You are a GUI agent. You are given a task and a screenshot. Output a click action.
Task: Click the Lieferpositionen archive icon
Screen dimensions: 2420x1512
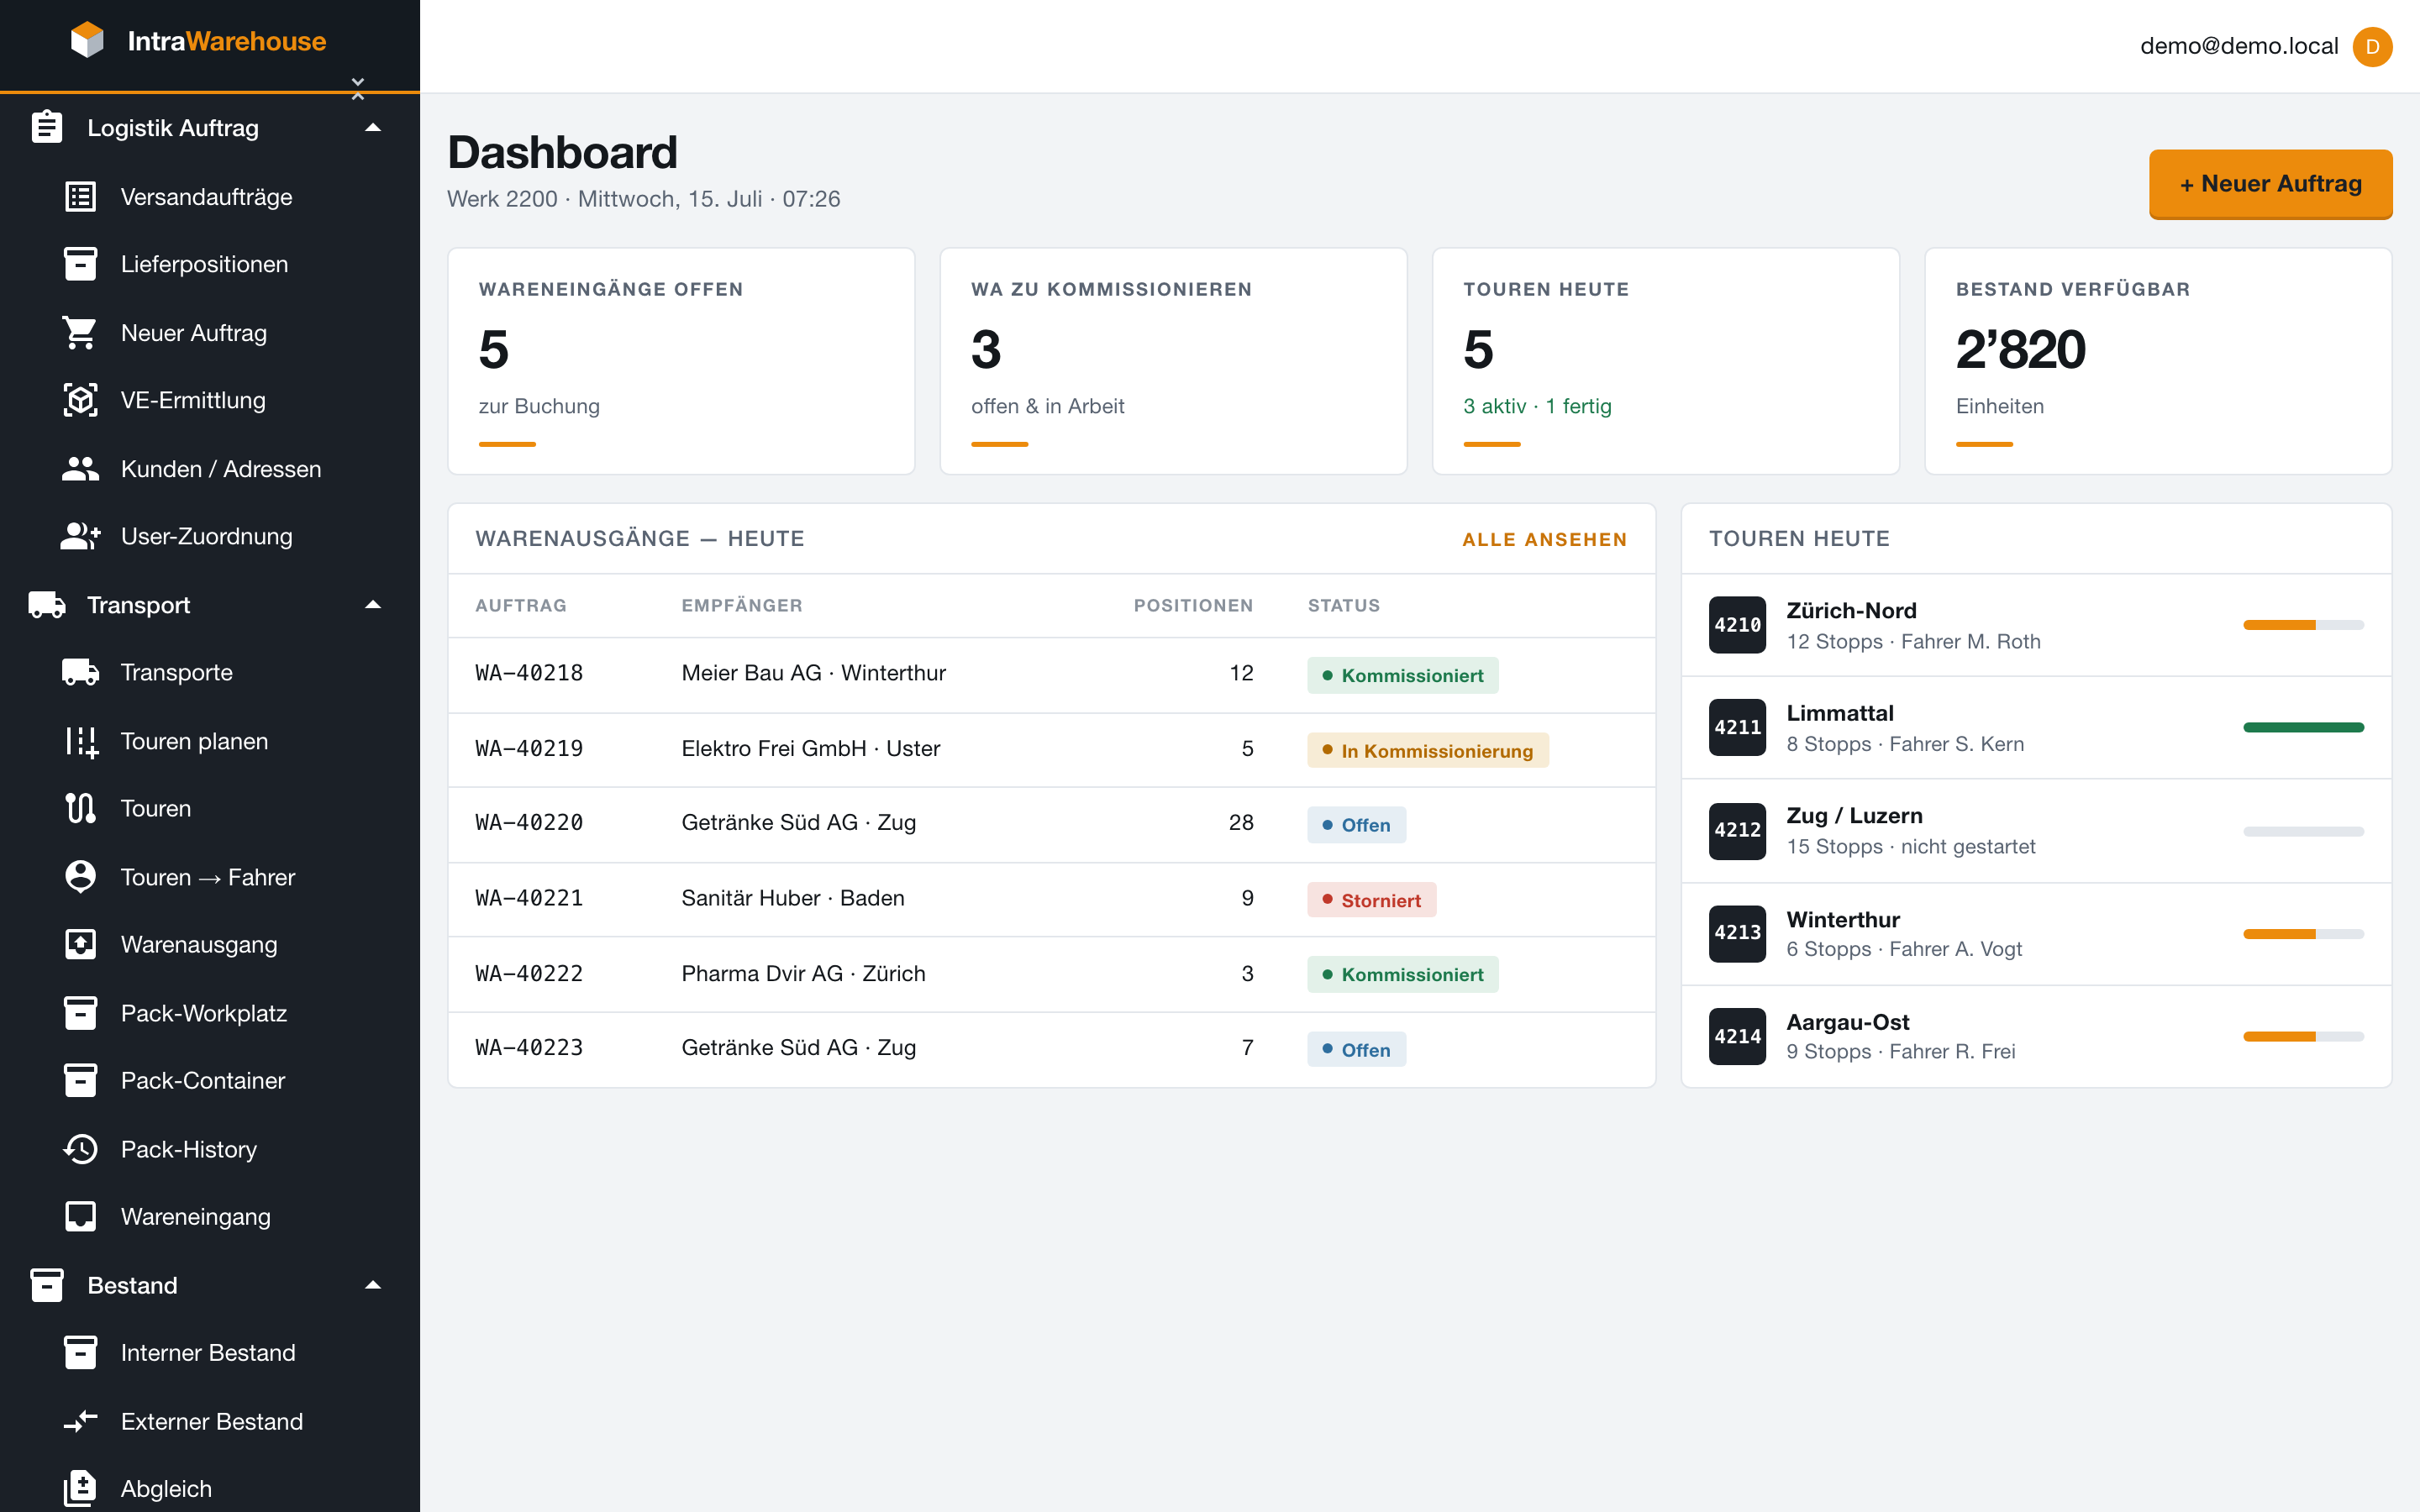click(80, 264)
